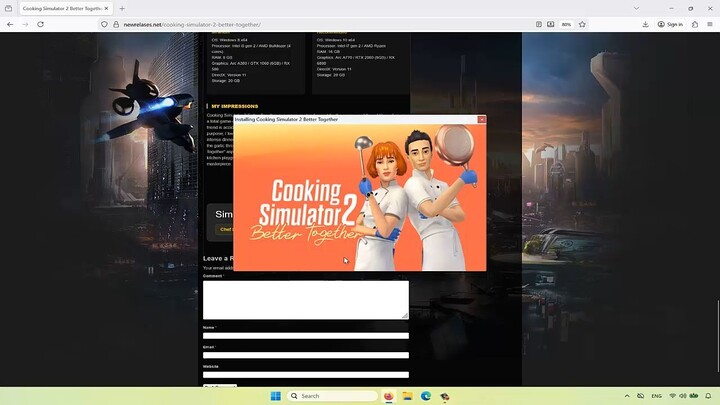
Task: Open the picture-in-picture address bar icon
Action: [551, 24]
